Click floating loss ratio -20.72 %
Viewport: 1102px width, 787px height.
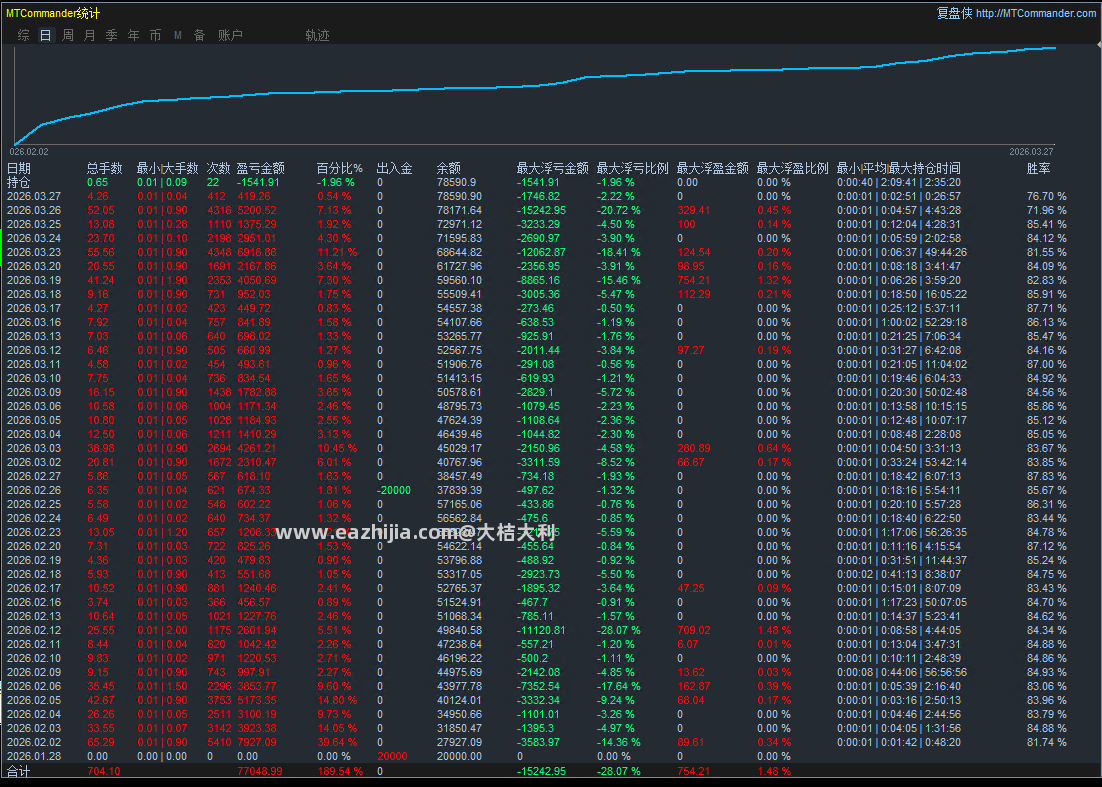[x=618, y=211]
